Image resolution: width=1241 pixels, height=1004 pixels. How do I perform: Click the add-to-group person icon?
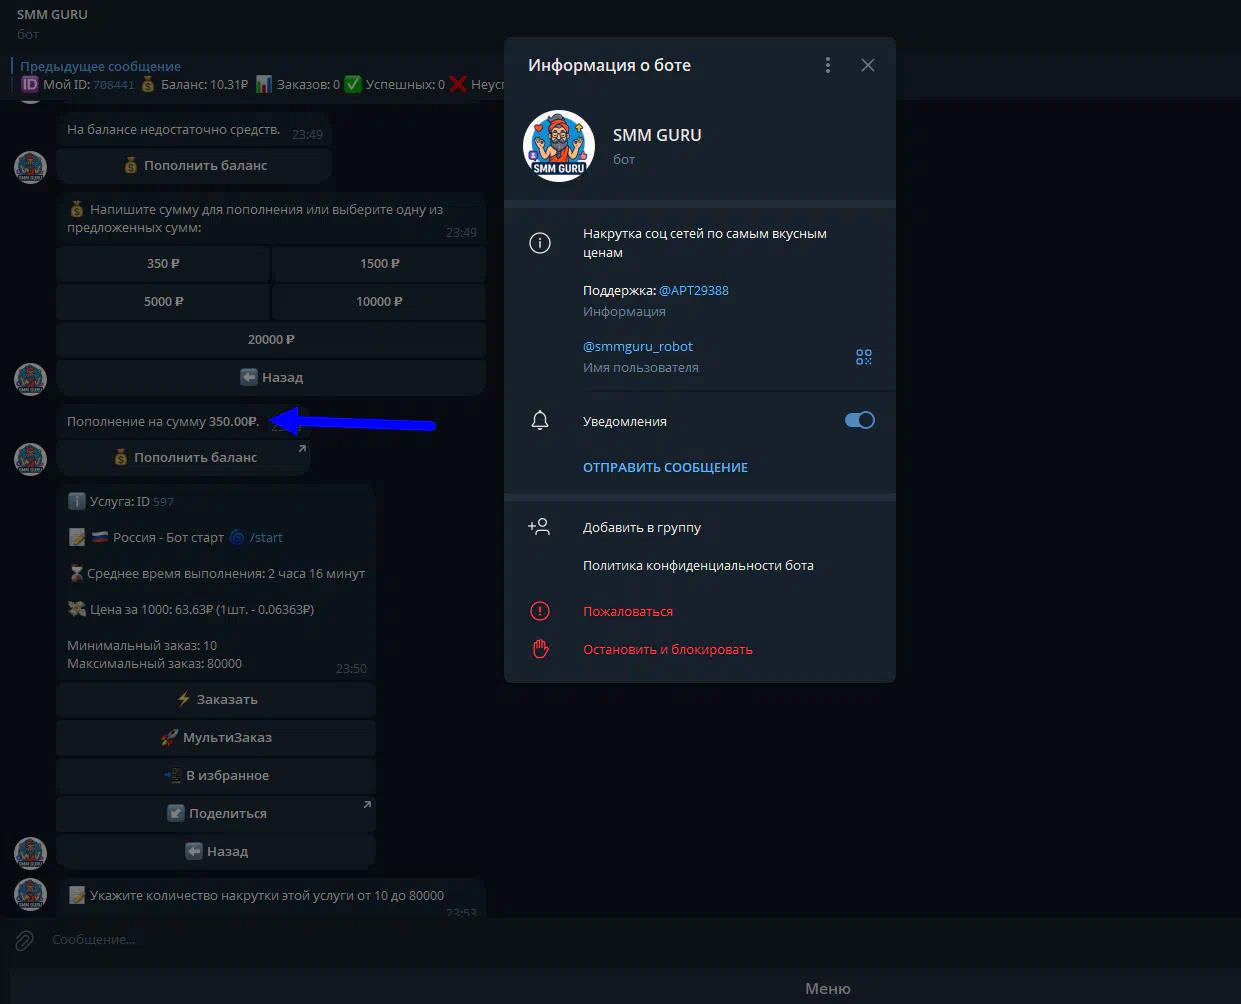coord(539,527)
